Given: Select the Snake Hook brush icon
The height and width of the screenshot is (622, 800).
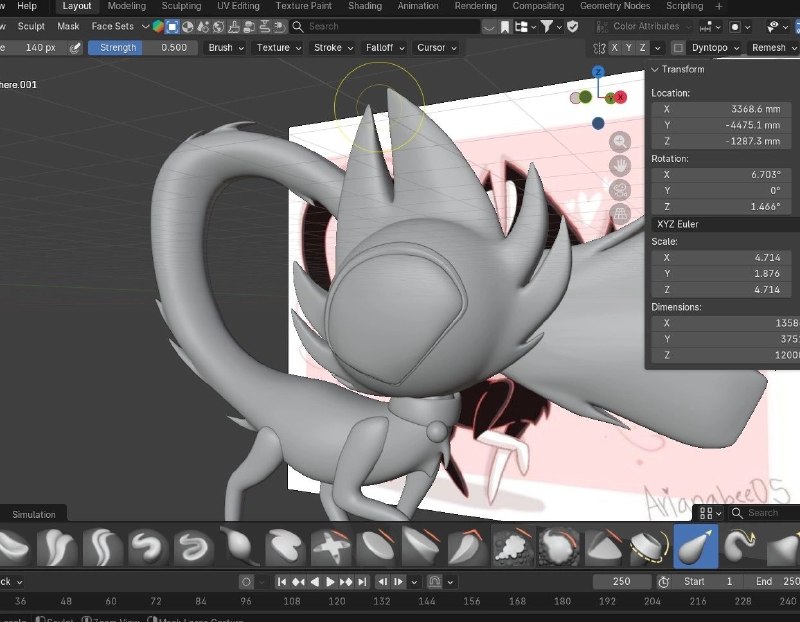Looking at the screenshot, I should (x=741, y=546).
